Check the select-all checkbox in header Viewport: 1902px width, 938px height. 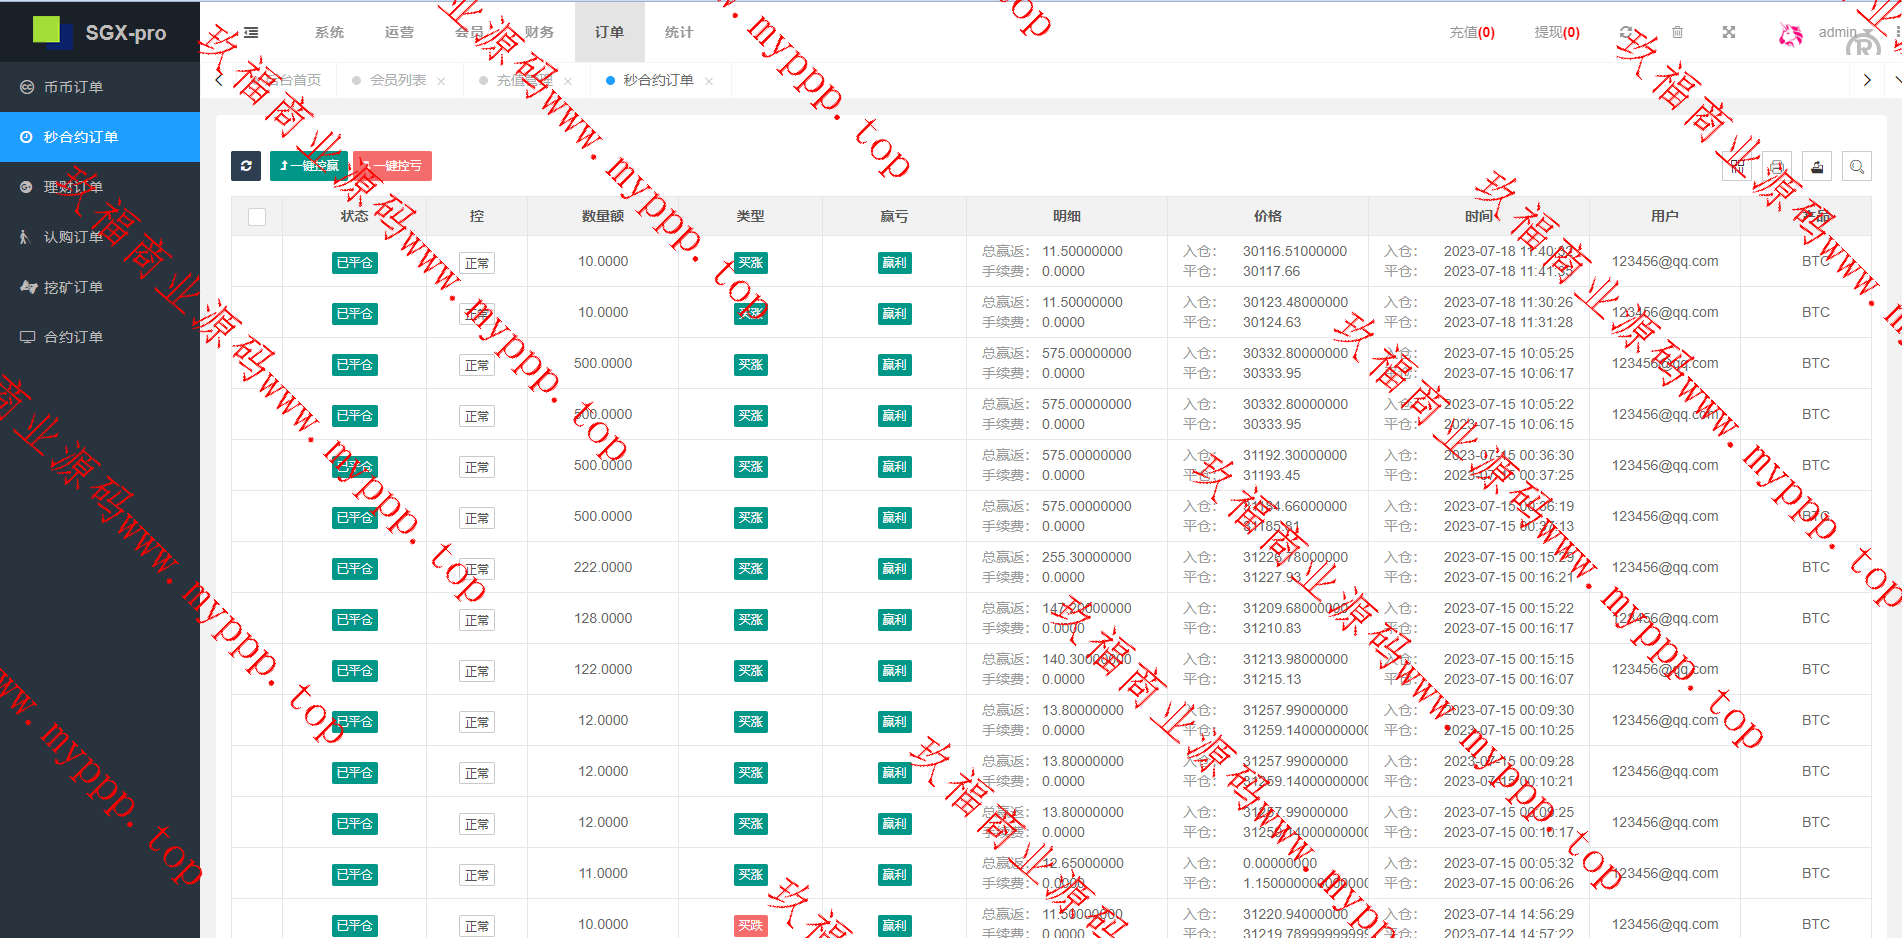[257, 217]
